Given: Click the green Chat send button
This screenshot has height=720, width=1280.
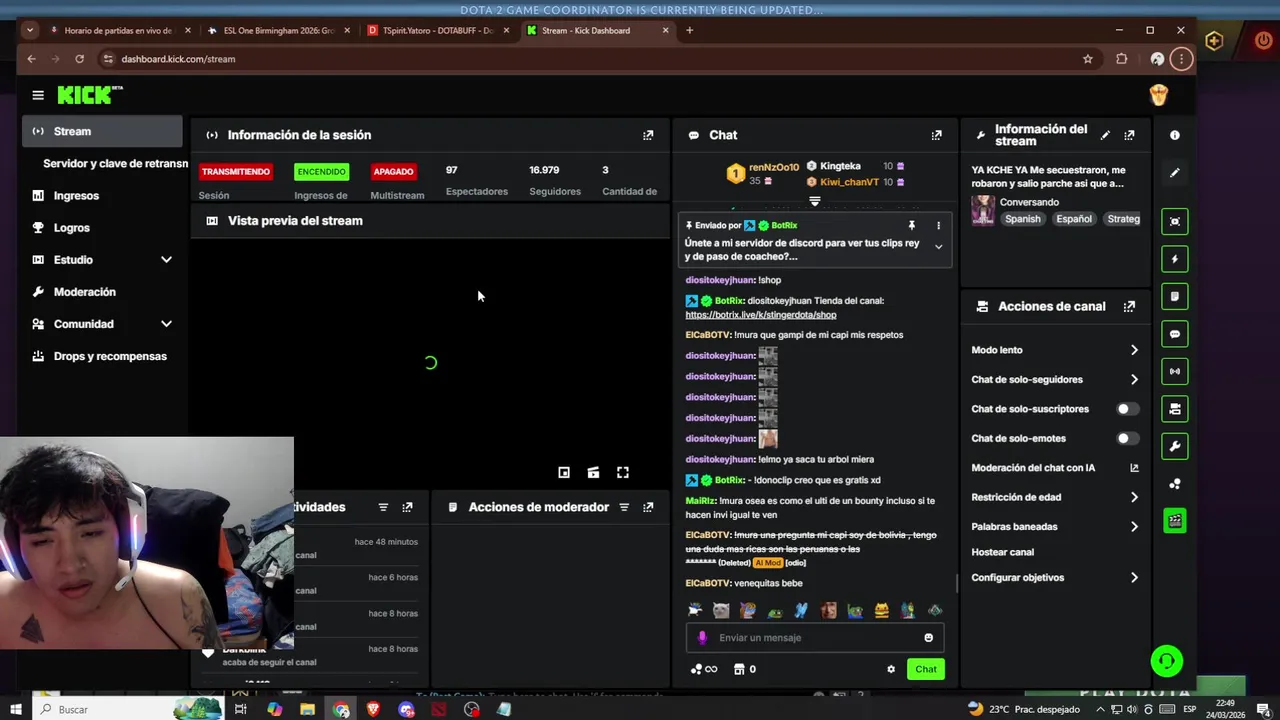Looking at the screenshot, I should (x=926, y=669).
